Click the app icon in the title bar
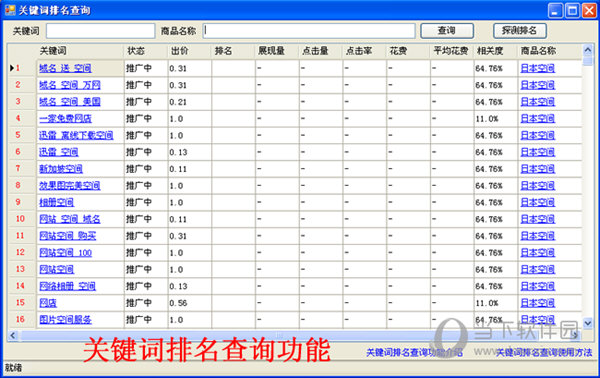The width and height of the screenshot is (600, 378). [10, 10]
